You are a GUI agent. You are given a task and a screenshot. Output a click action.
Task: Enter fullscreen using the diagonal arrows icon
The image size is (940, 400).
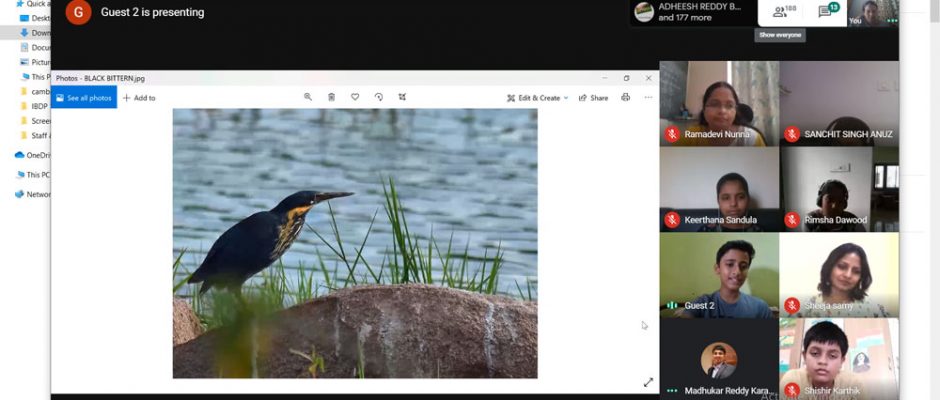tap(648, 382)
